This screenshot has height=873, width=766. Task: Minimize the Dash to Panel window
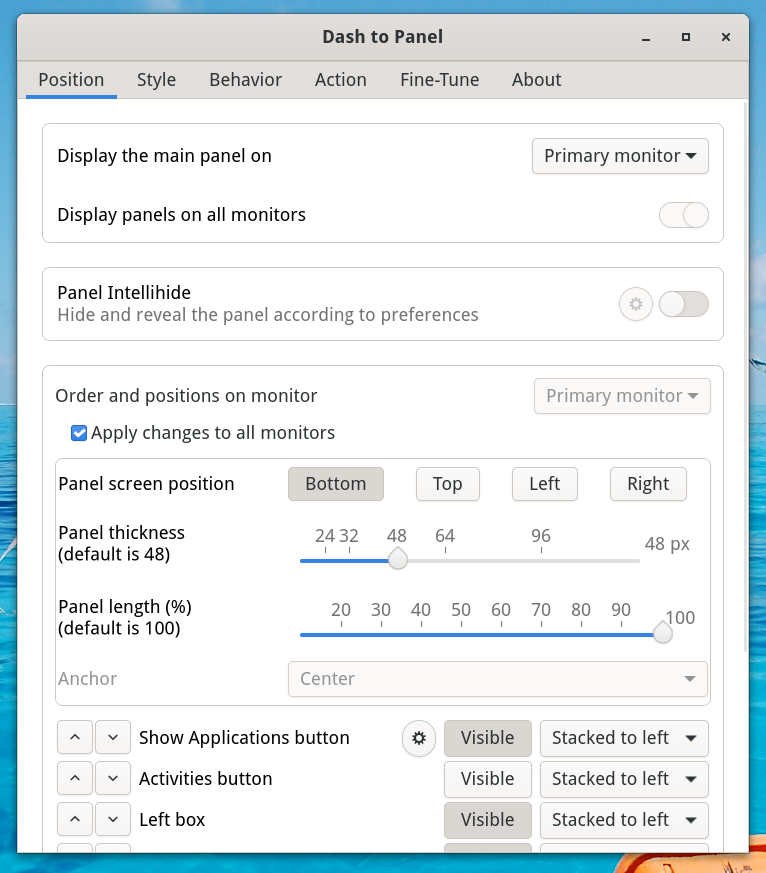(646, 37)
